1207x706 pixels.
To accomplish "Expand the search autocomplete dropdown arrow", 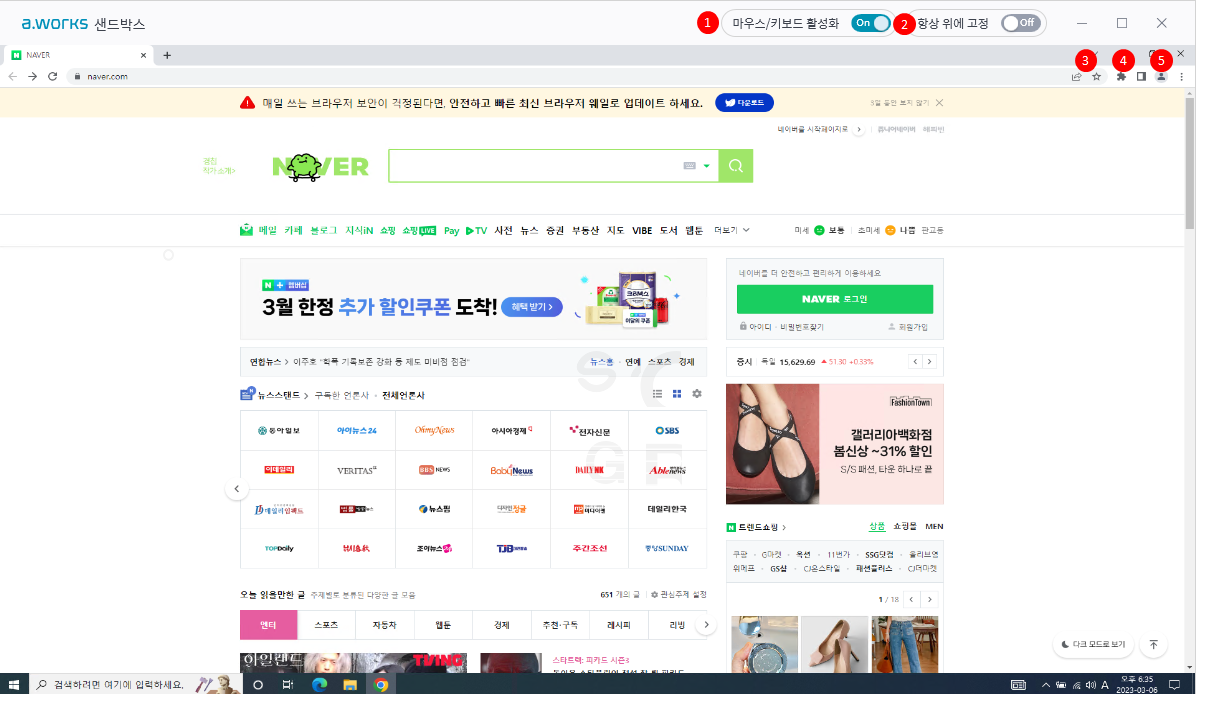I will [707, 166].
